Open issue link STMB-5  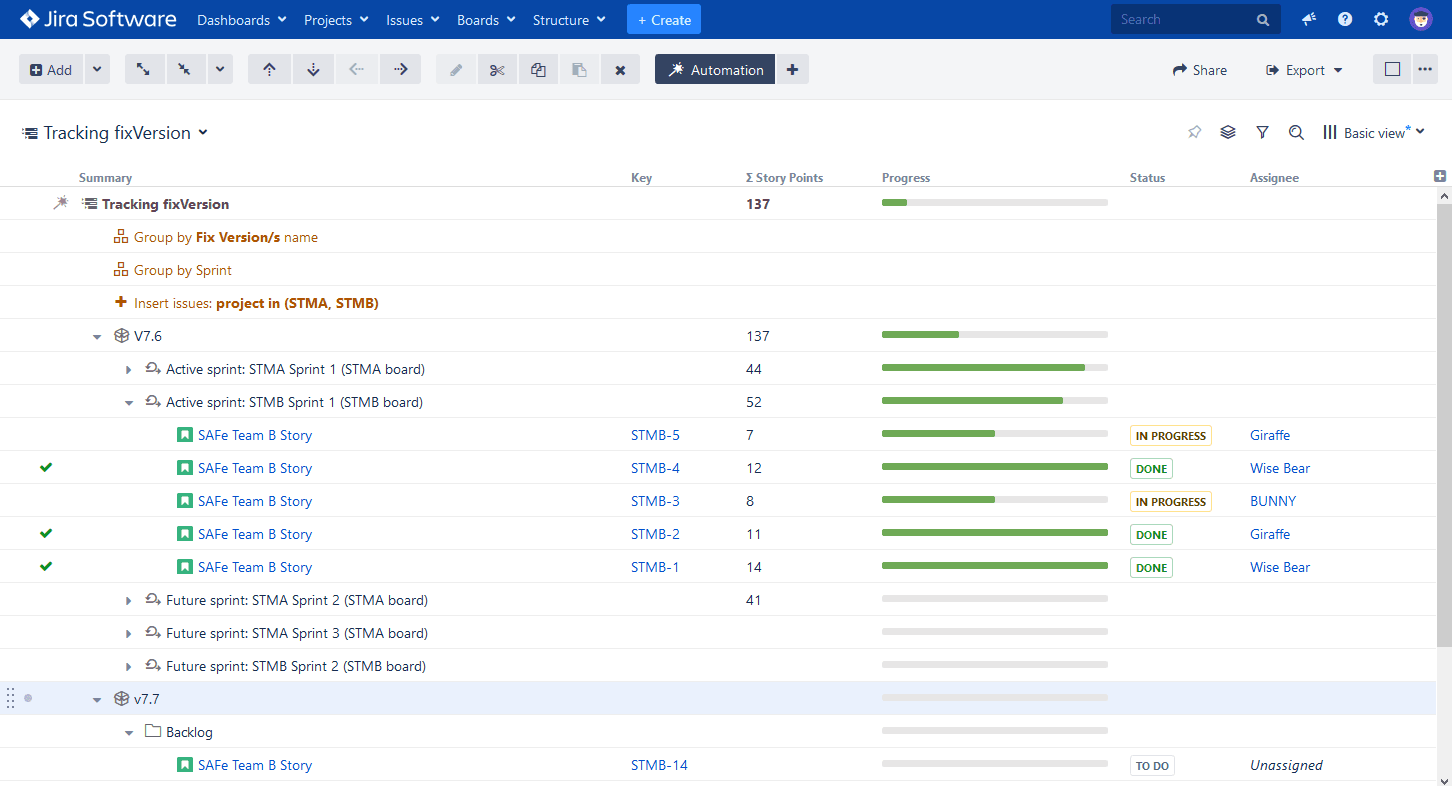tap(655, 436)
